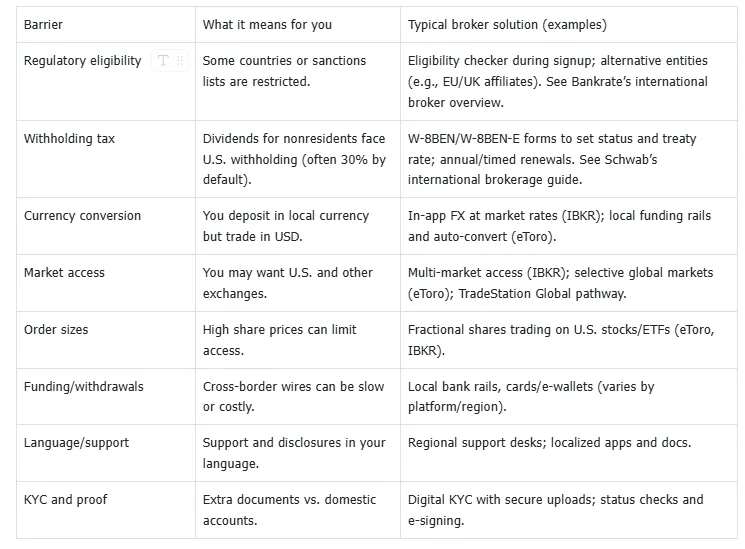Select the 'KYC and proof' cell

click(66, 499)
